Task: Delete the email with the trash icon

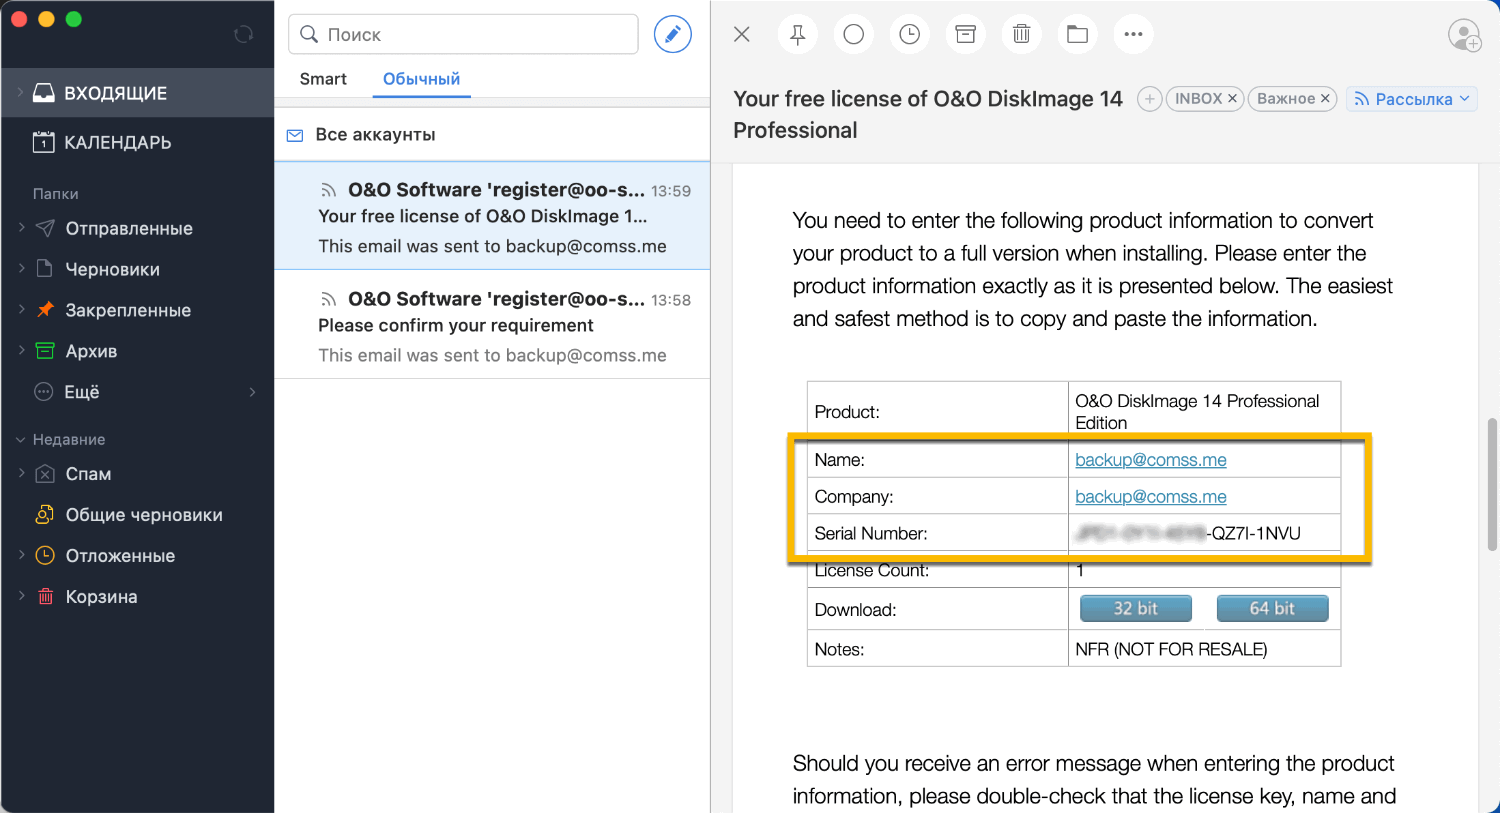Action: (x=1021, y=34)
